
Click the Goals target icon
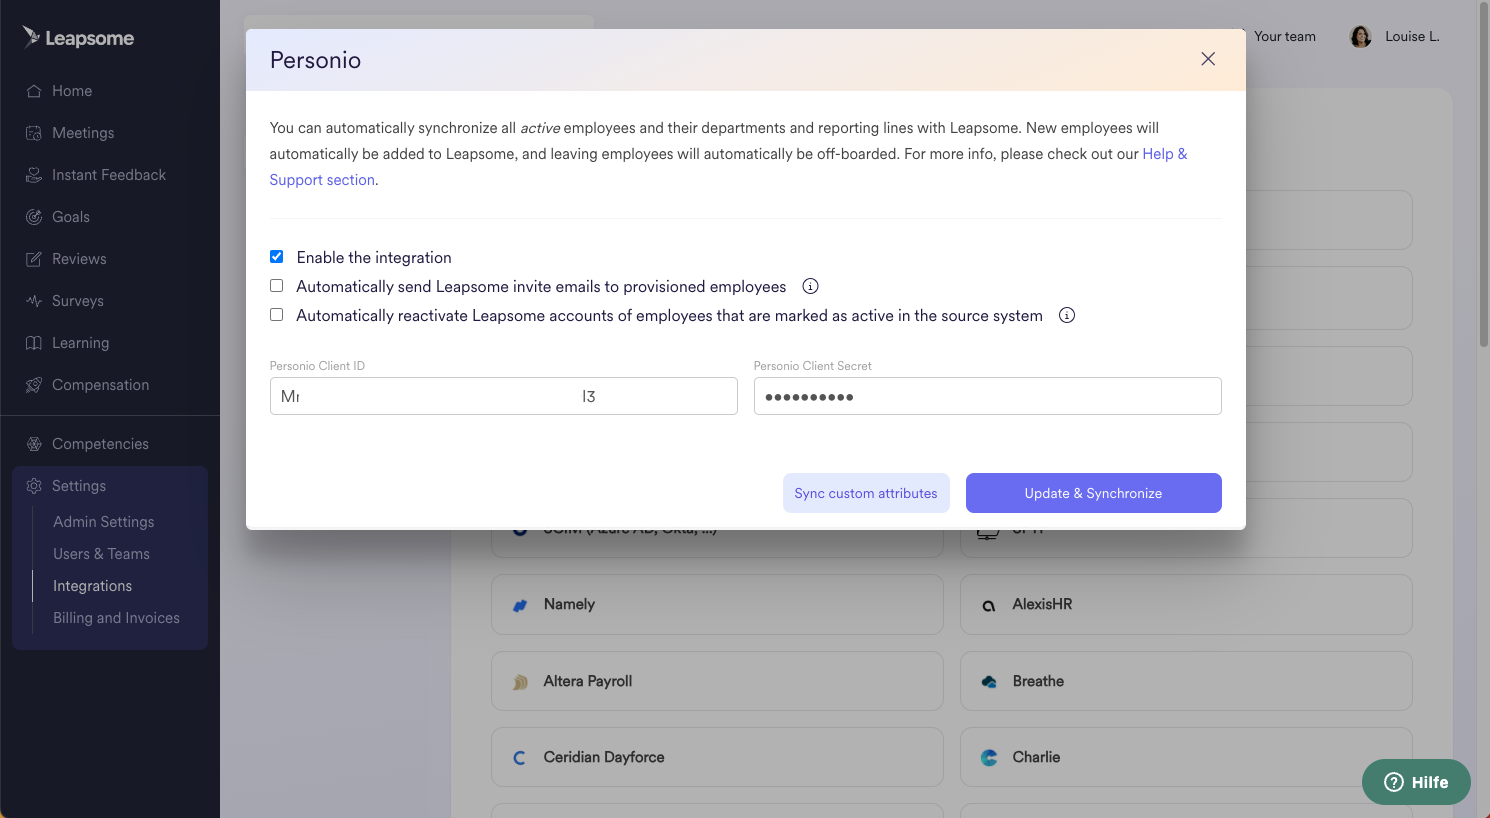[x=34, y=217]
